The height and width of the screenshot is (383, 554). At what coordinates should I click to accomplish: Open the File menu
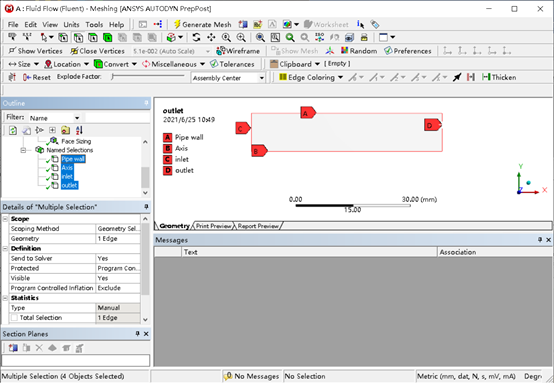click(x=13, y=24)
